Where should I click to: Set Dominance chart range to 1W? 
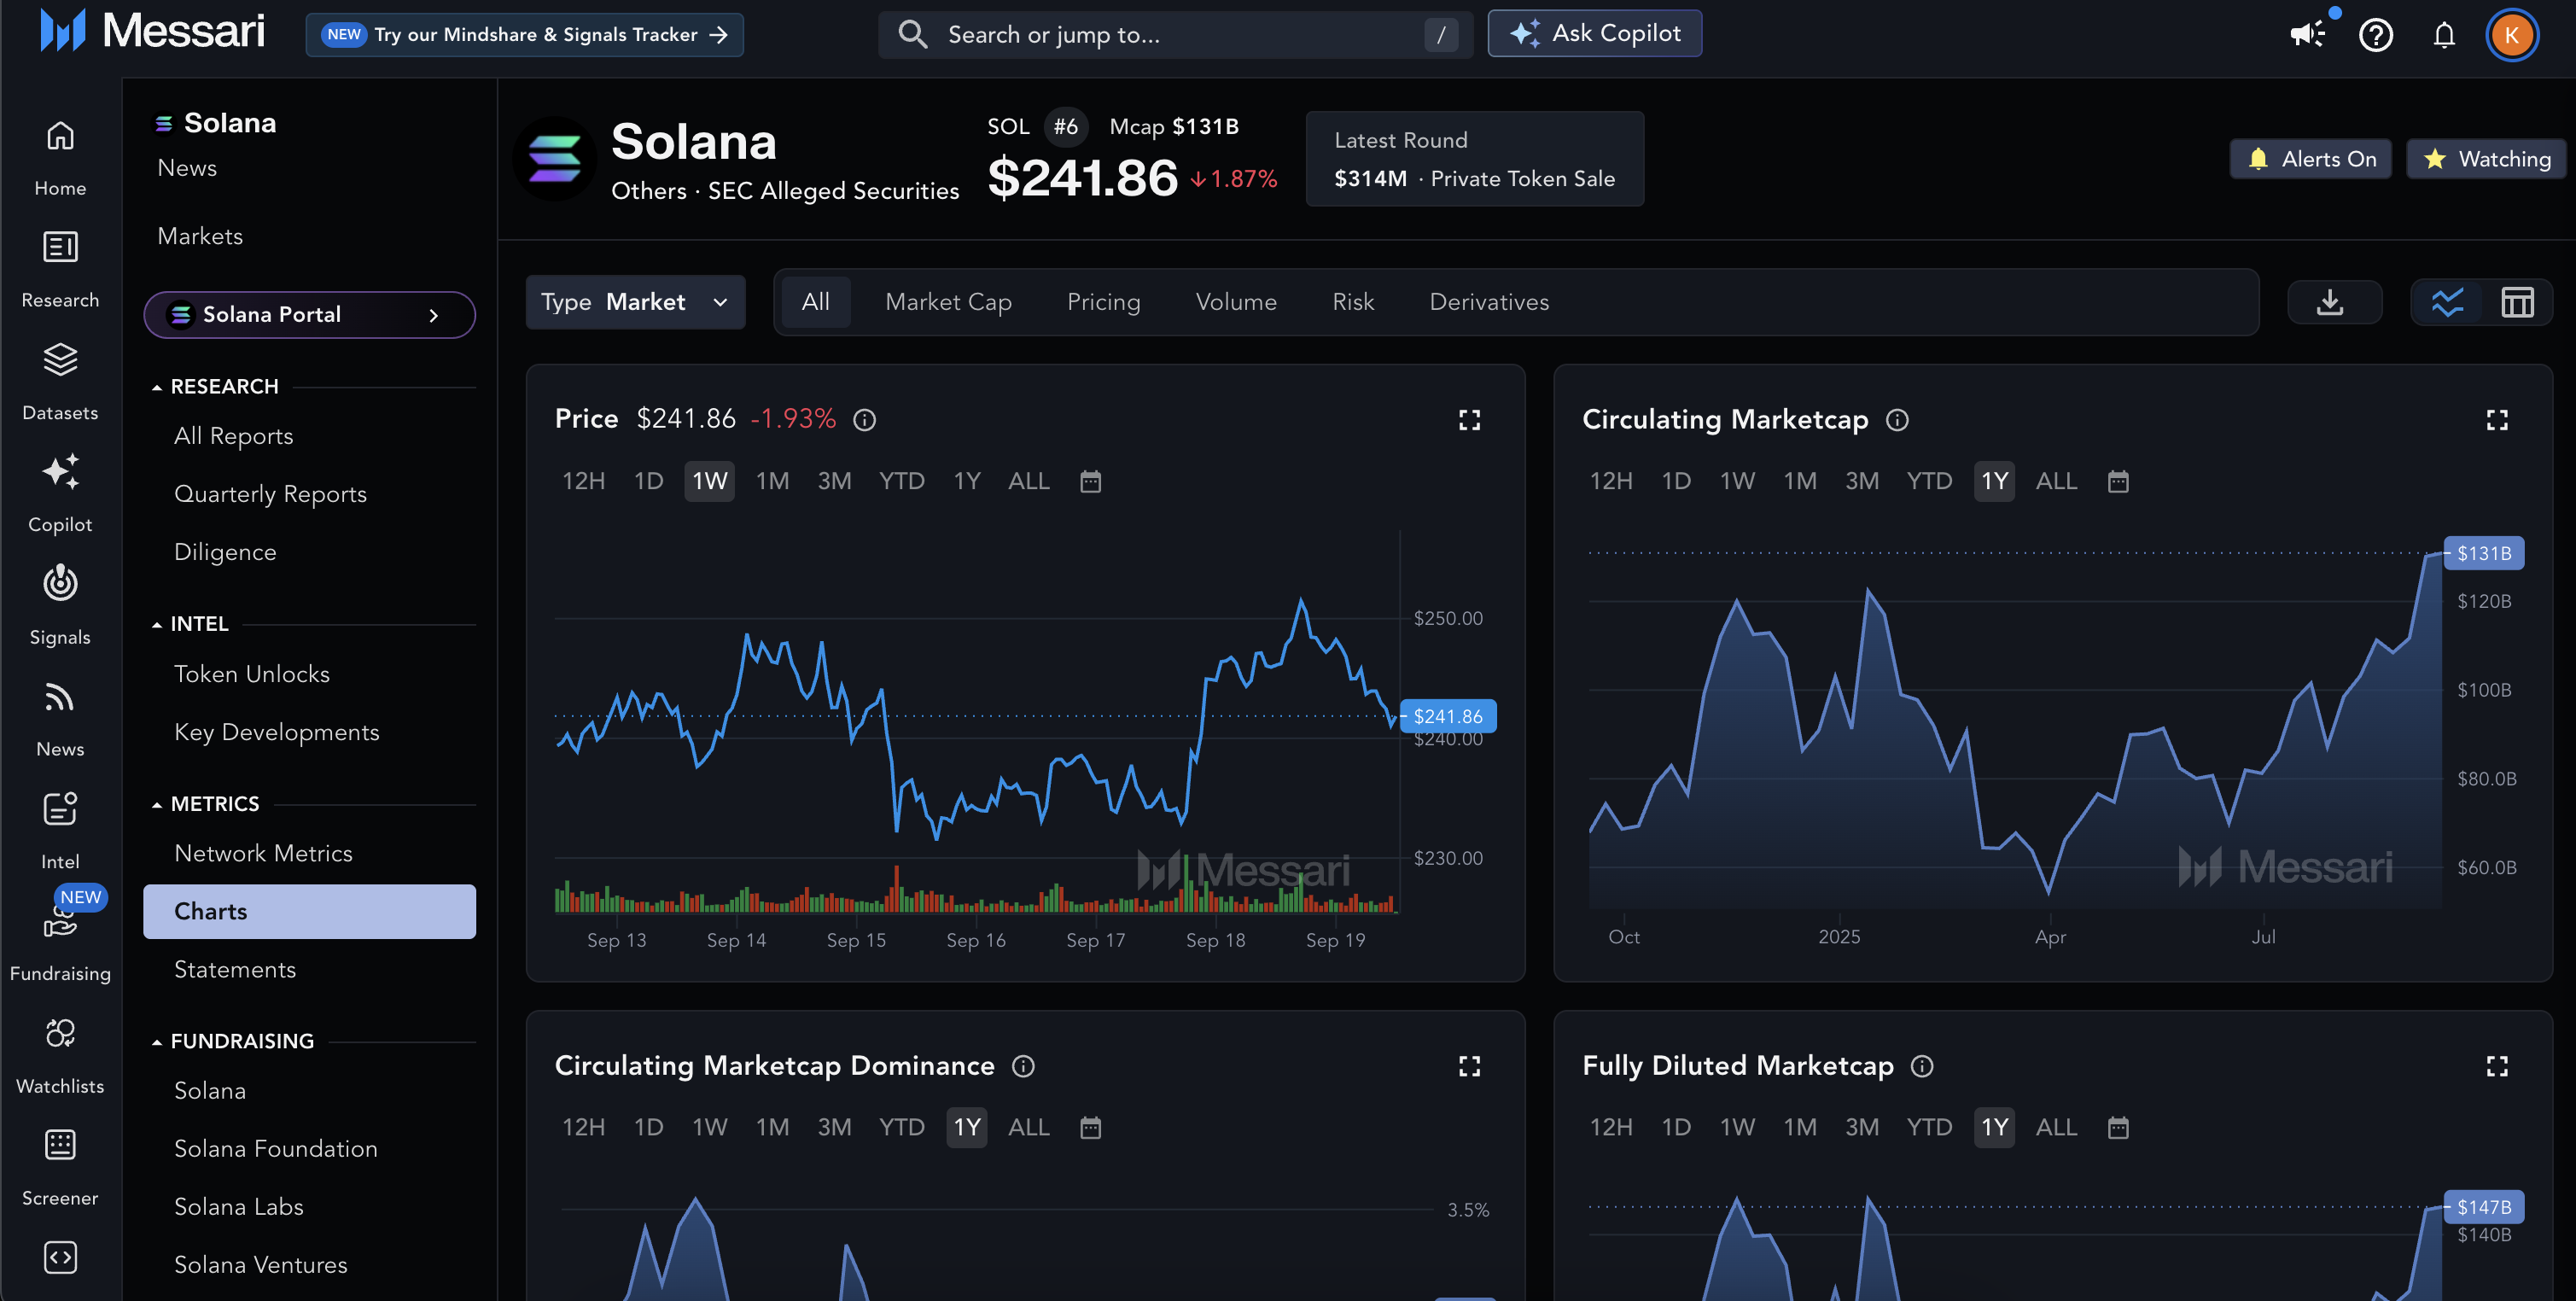point(710,1128)
